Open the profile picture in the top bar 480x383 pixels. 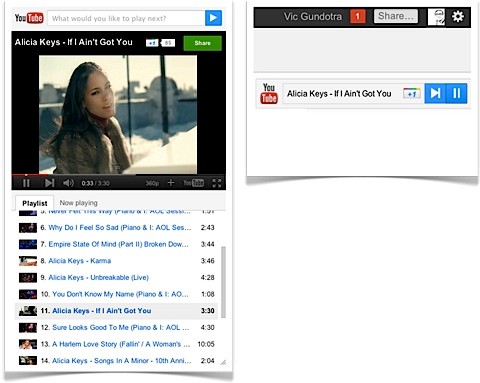click(436, 17)
